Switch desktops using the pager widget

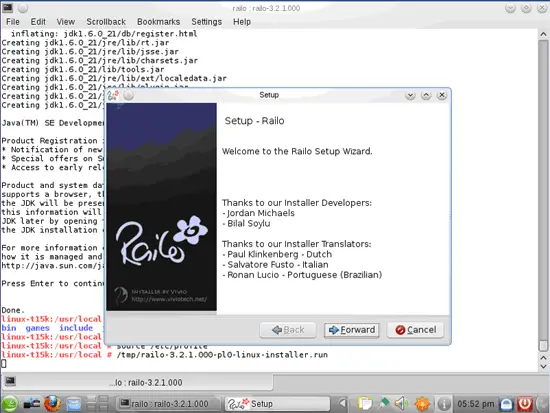(97, 404)
